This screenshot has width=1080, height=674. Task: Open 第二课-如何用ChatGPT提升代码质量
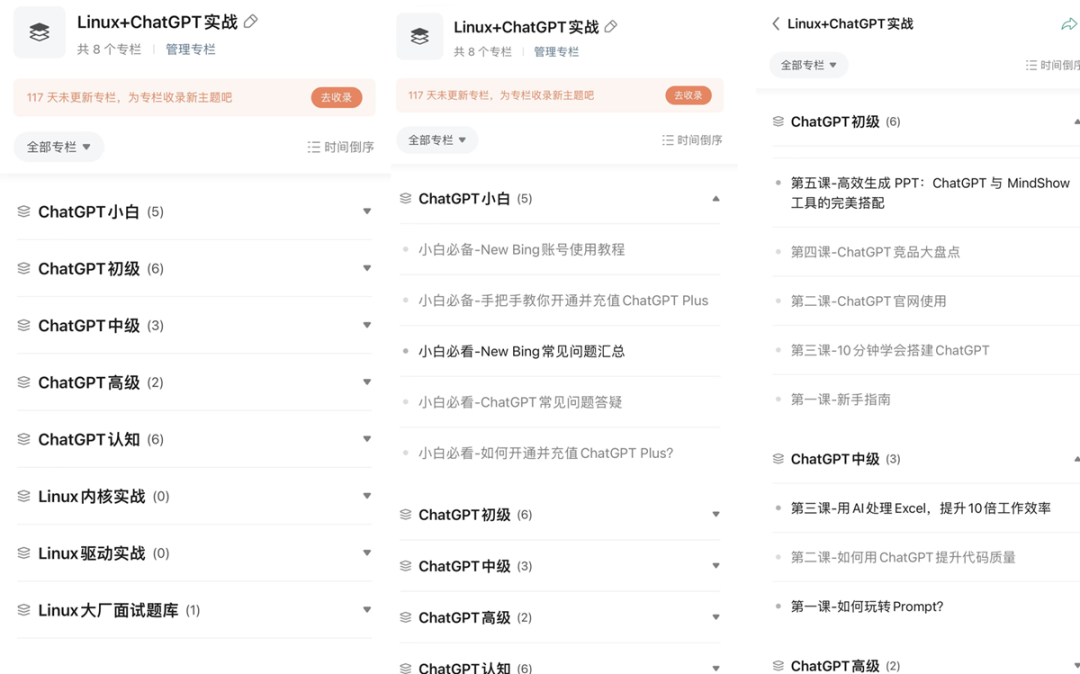click(x=903, y=557)
